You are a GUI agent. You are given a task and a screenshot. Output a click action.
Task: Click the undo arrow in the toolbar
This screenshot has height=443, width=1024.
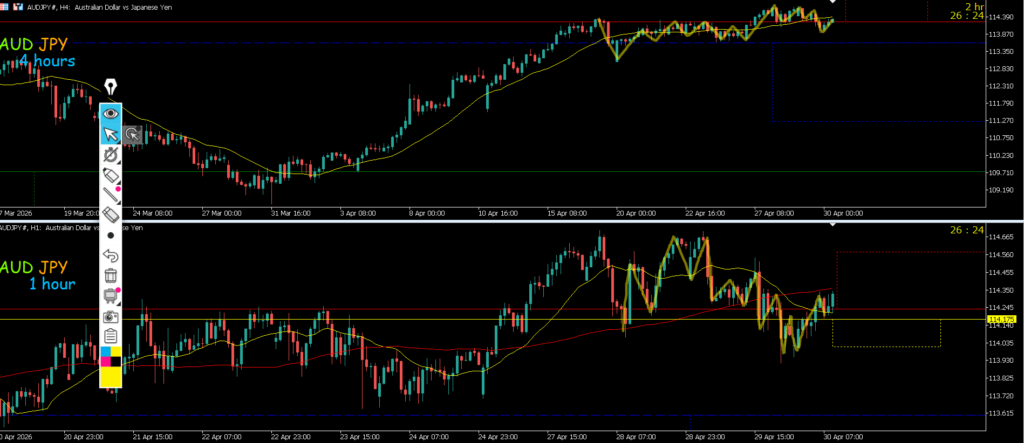(111, 255)
